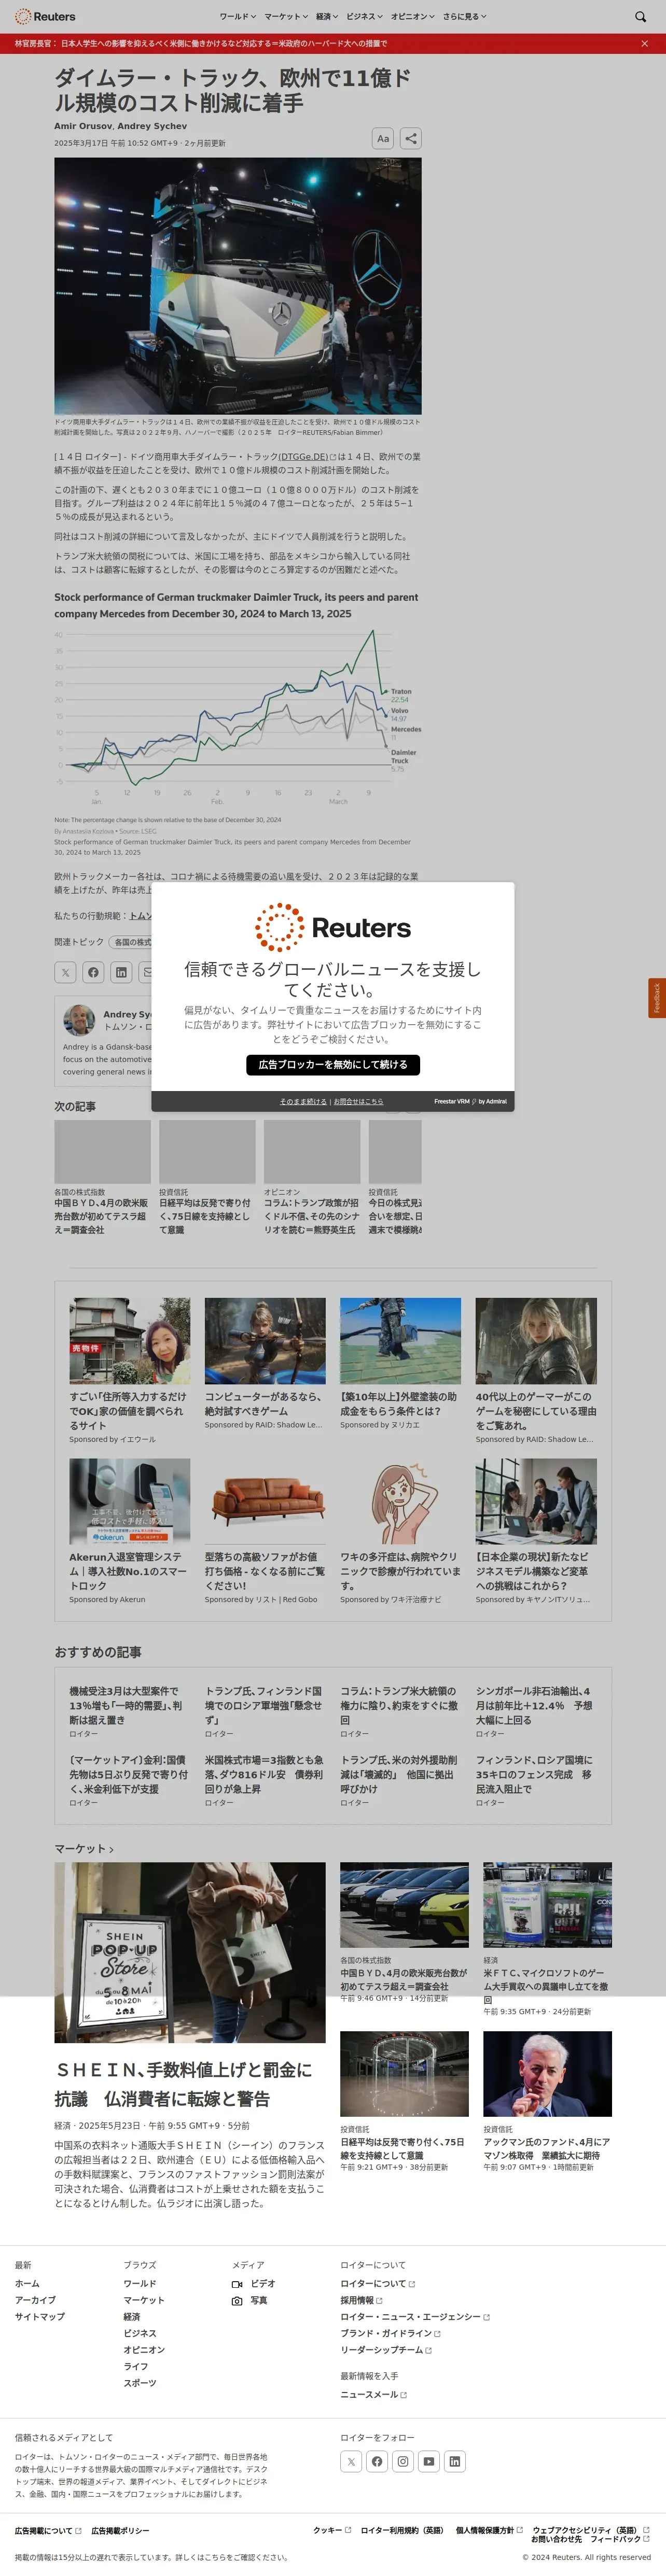
Task: Open sponsored sofa ad thumbnail
Action: click(x=265, y=1501)
